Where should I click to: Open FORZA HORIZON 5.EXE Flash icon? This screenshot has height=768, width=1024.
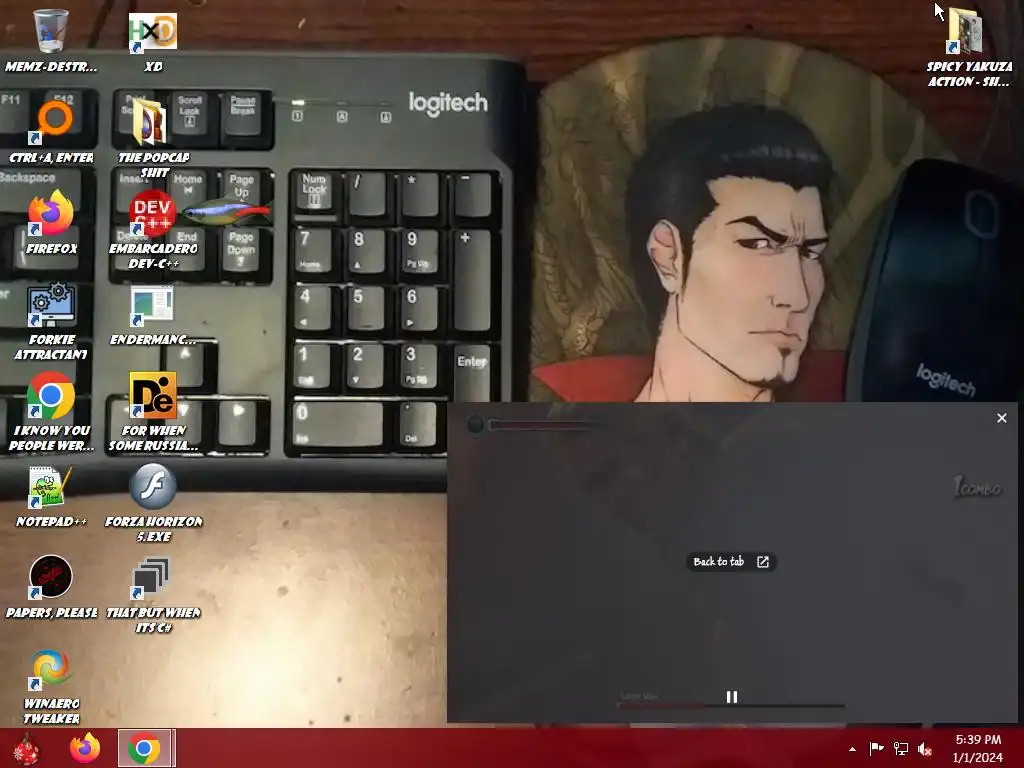pyautogui.click(x=152, y=486)
